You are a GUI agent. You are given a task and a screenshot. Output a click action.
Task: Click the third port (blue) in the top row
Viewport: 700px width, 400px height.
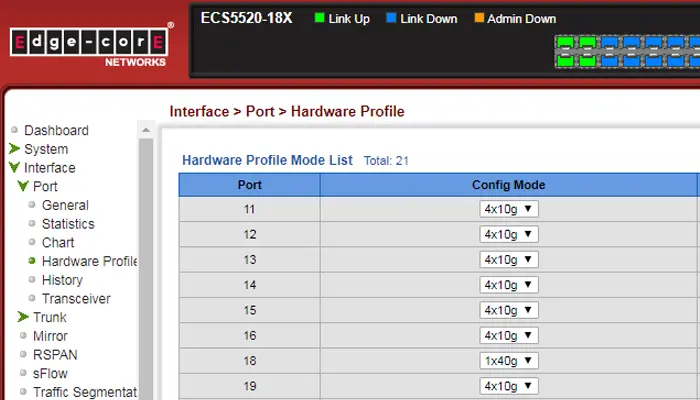609,42
